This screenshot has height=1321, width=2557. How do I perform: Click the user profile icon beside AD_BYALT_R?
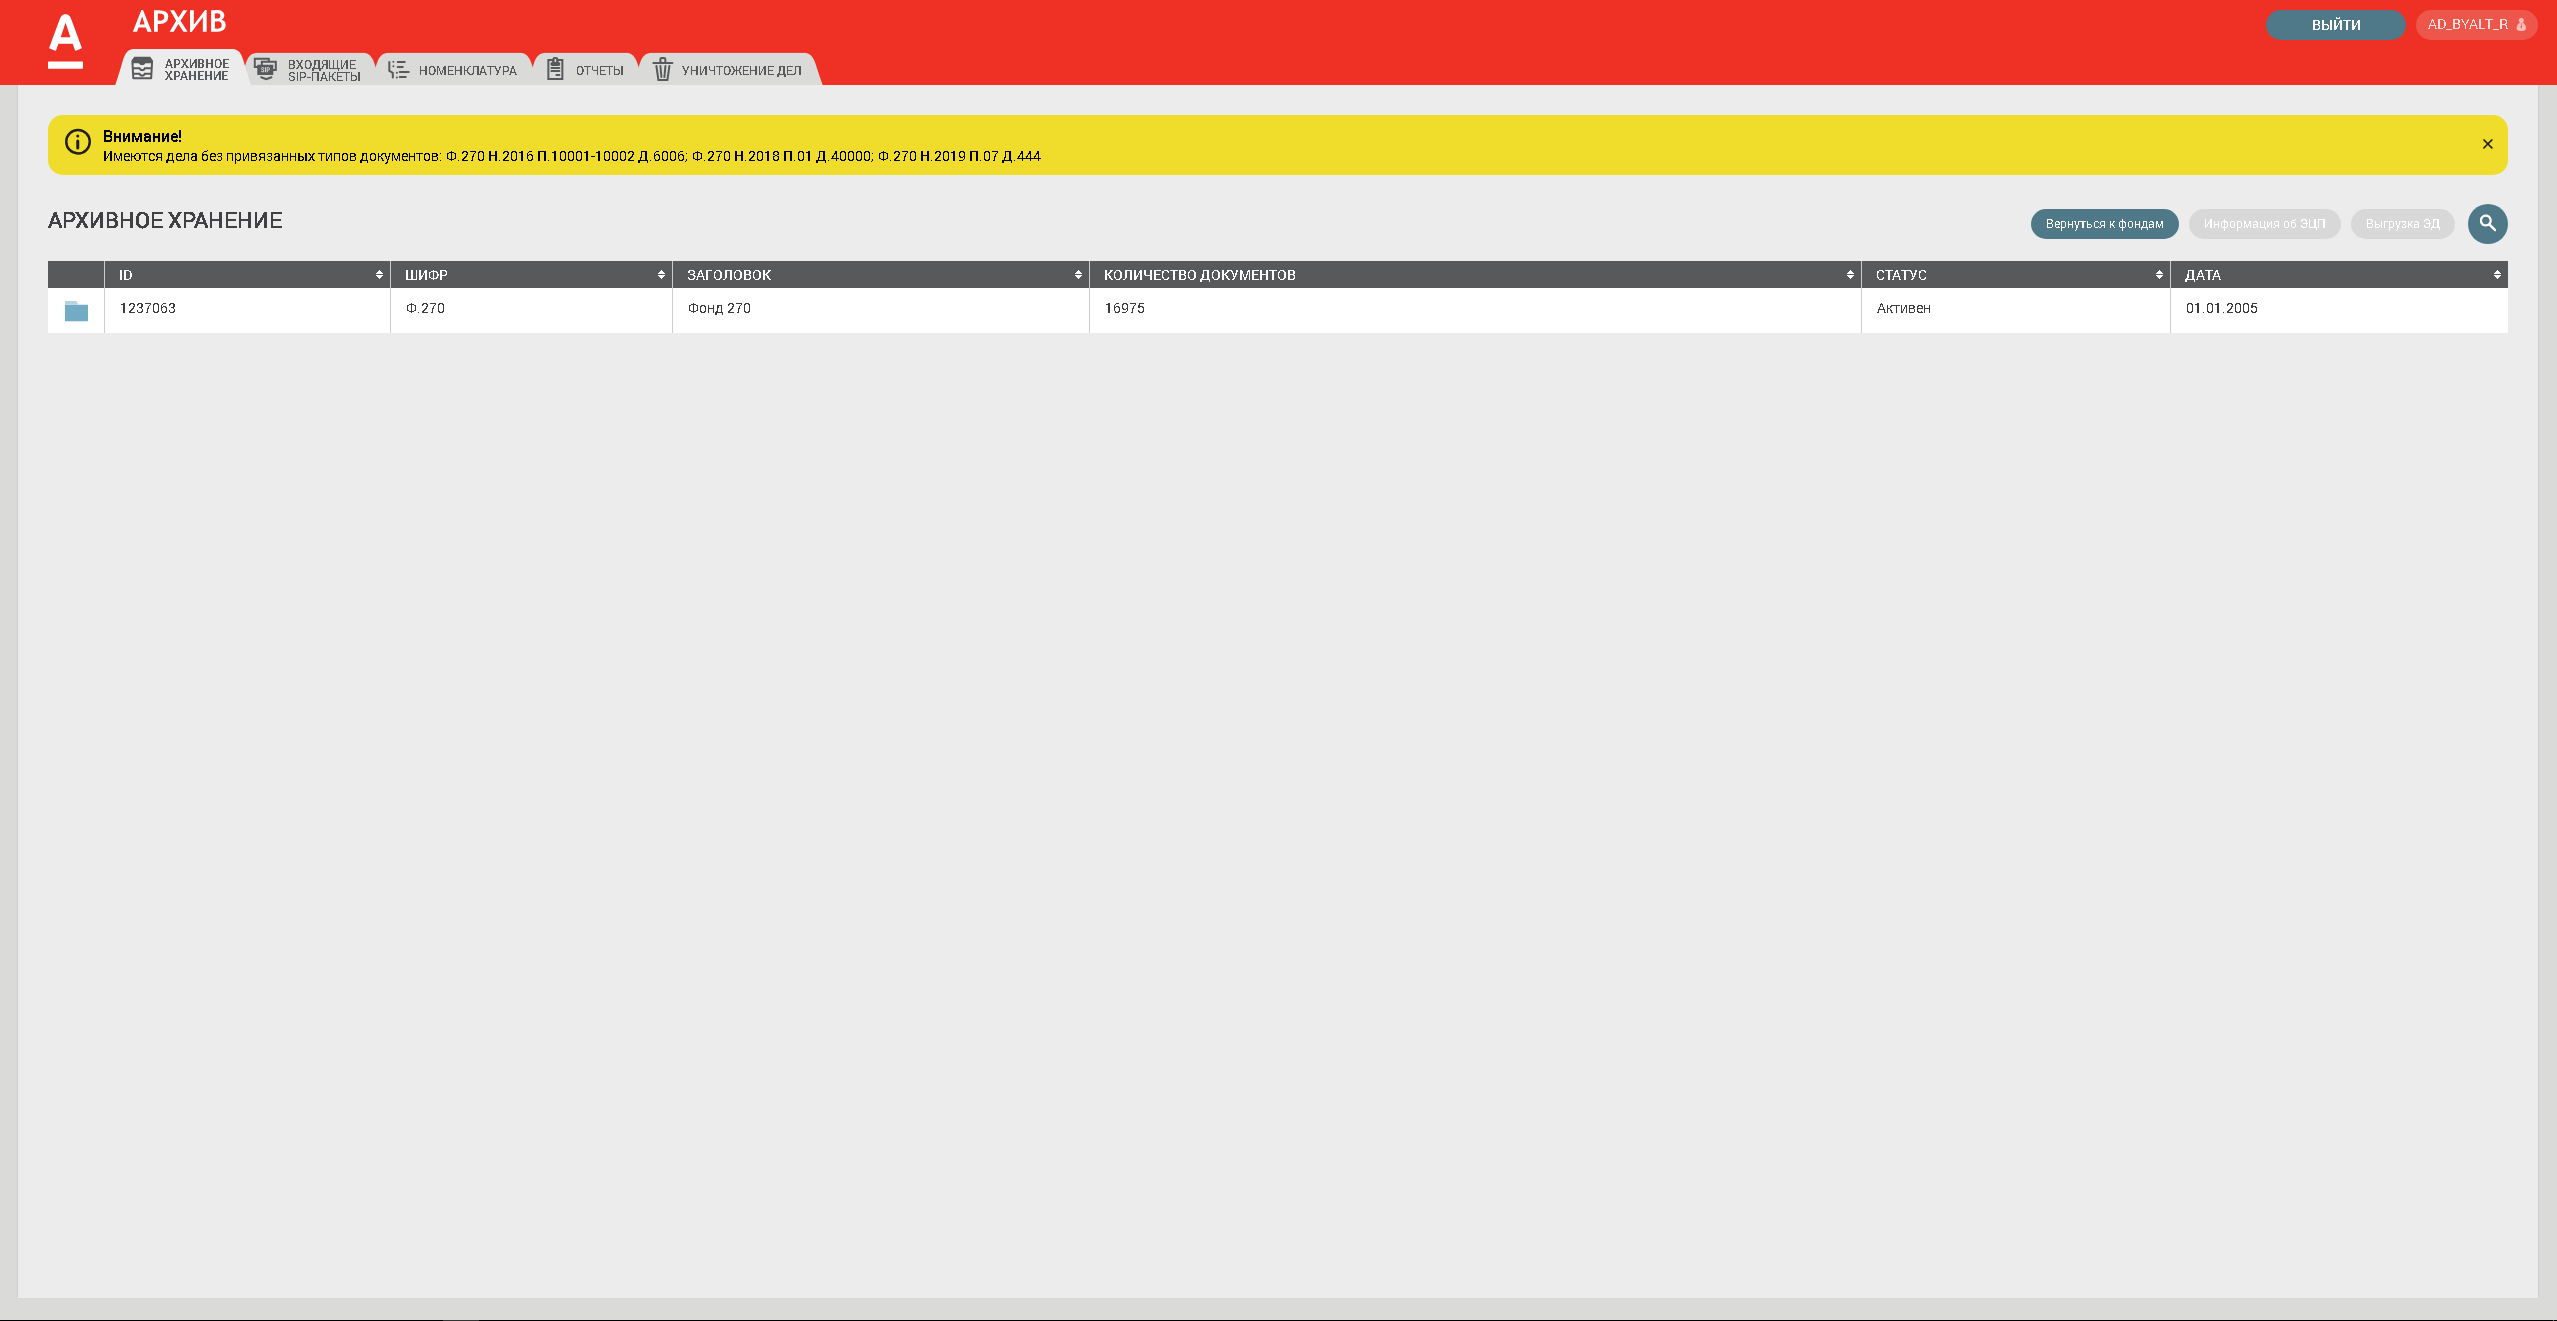pos(2521,25)
